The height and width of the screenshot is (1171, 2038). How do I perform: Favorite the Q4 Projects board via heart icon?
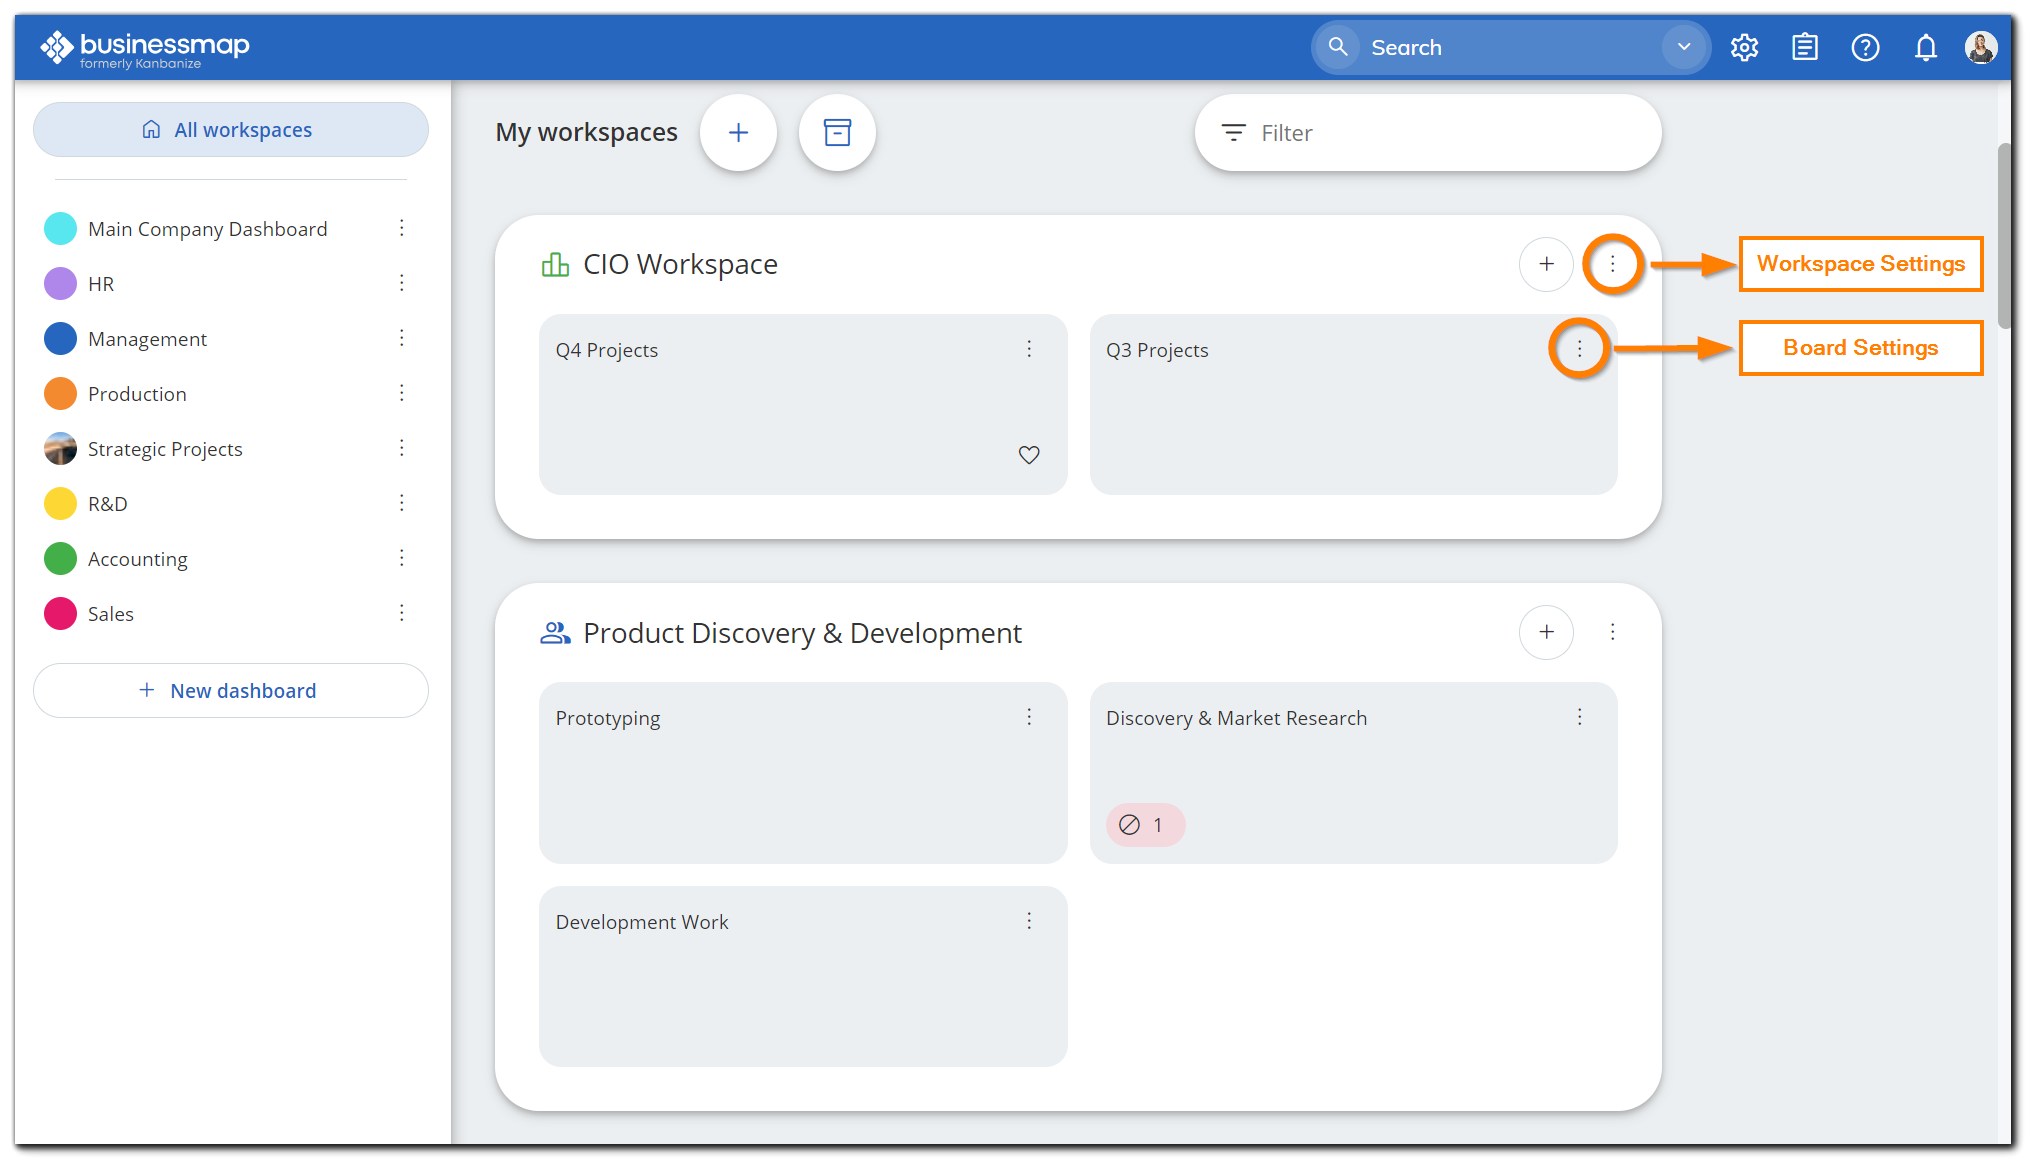(1029, 455)
